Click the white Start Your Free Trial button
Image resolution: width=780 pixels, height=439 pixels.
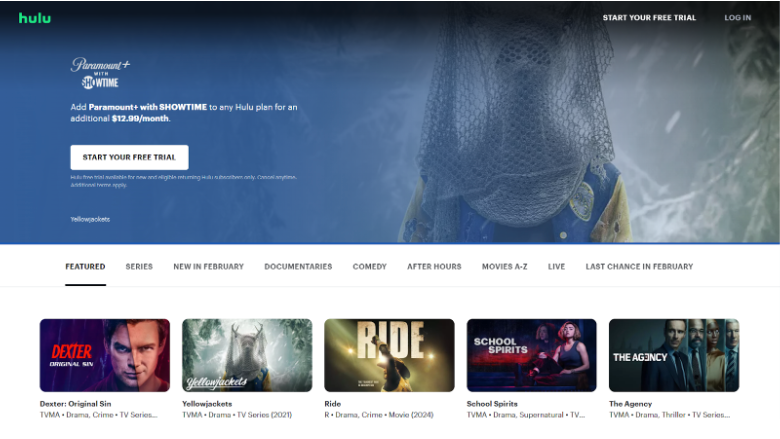point(129,157)
